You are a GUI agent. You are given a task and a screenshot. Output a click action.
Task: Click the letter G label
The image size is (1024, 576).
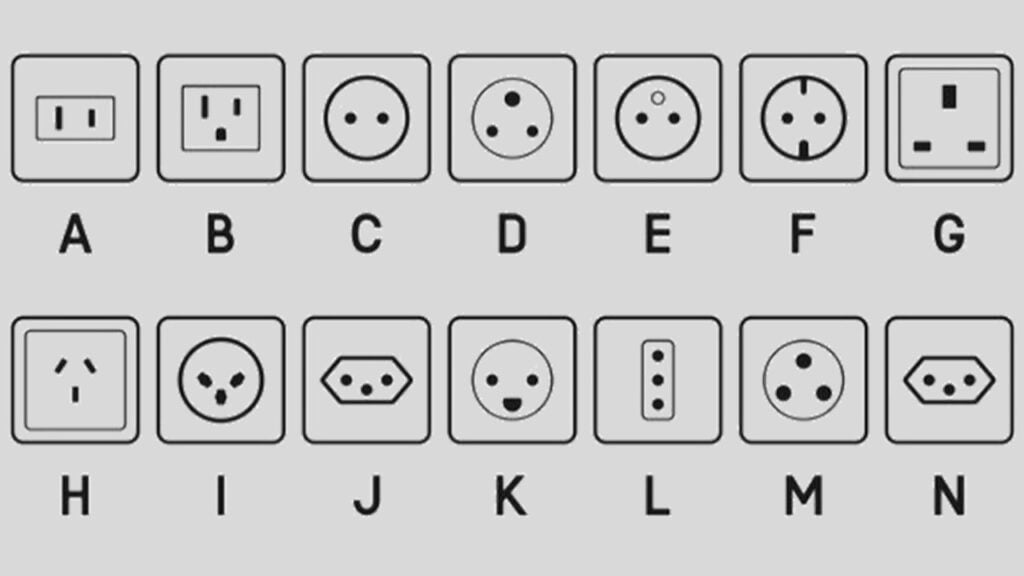(x=949, y=234)
